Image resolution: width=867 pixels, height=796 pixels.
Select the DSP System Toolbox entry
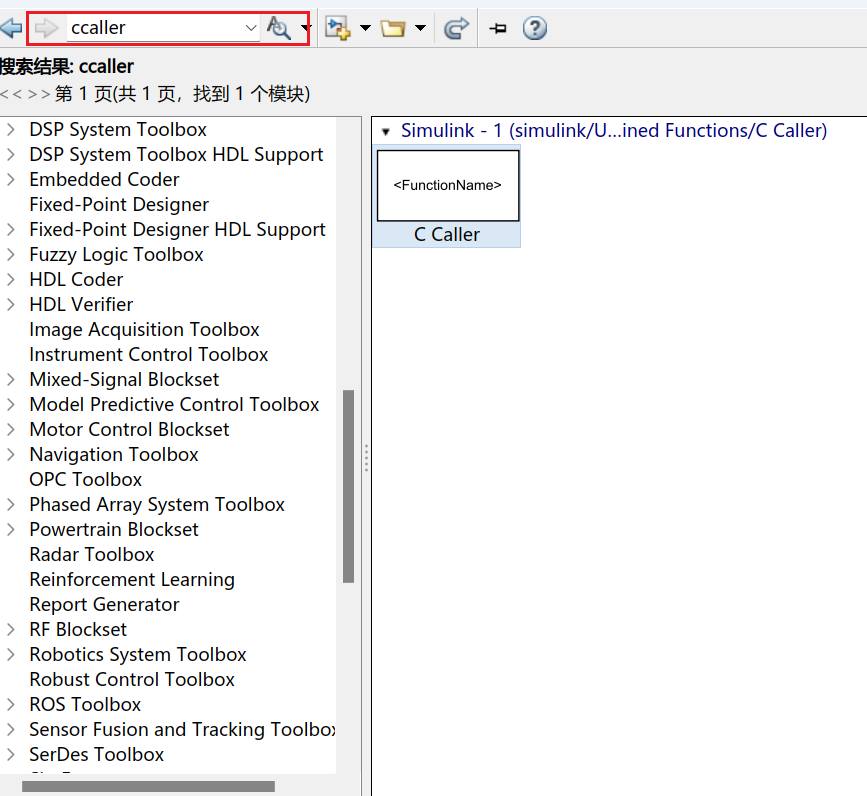pos(117,129)
